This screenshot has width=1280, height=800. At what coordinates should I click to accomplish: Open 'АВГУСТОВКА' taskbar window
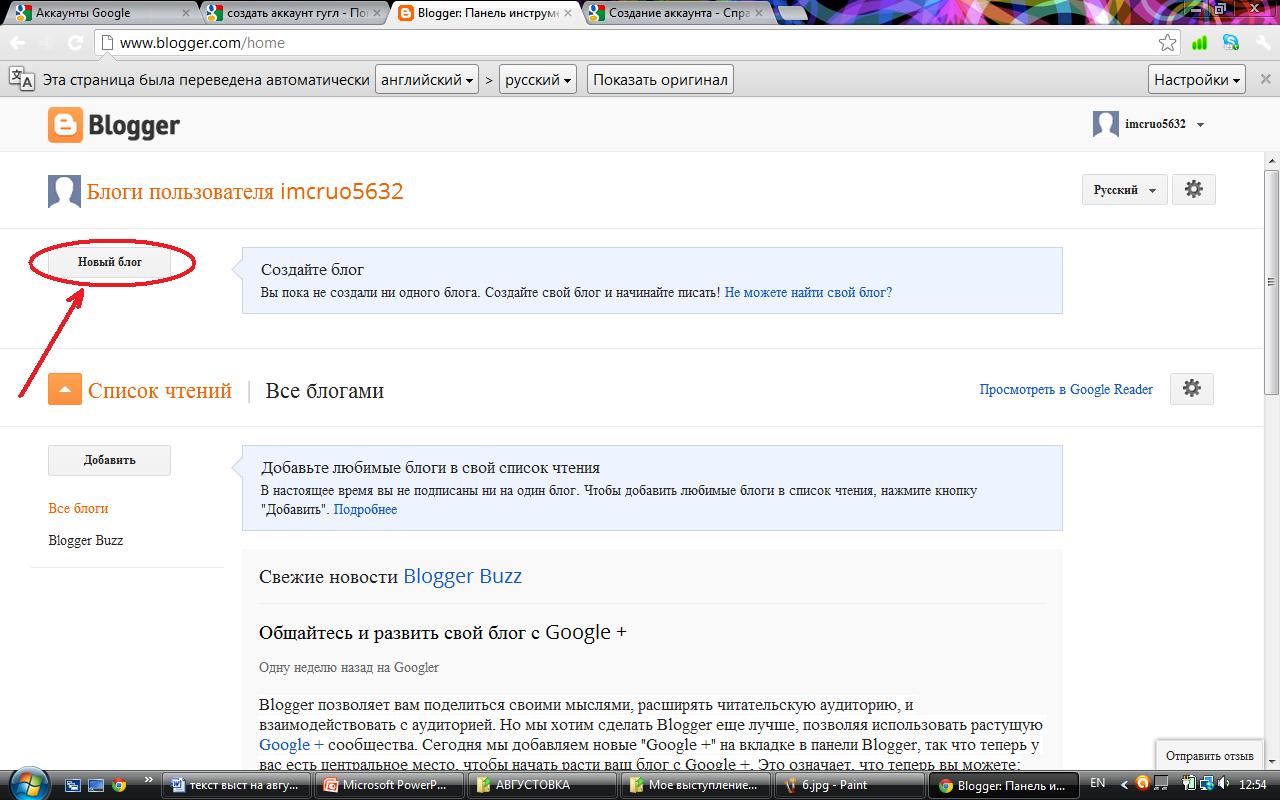tap(542, 785)
